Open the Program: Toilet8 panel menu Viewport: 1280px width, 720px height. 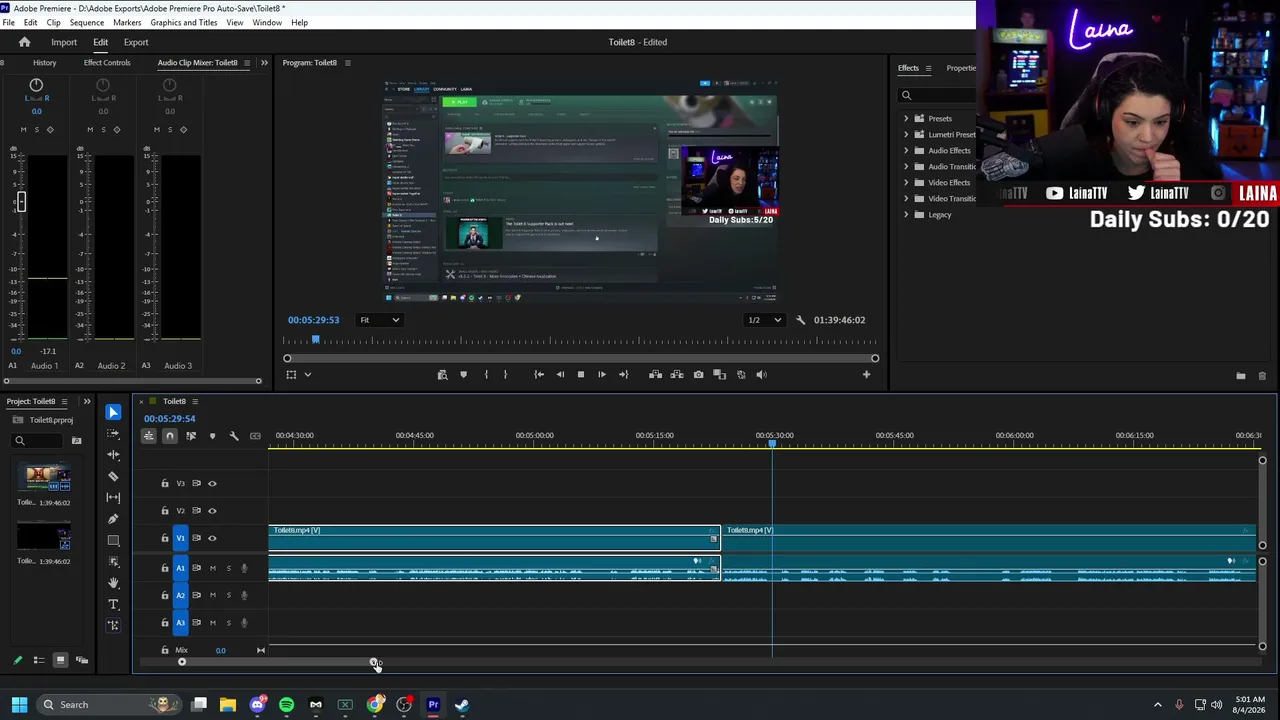point(347,63)
